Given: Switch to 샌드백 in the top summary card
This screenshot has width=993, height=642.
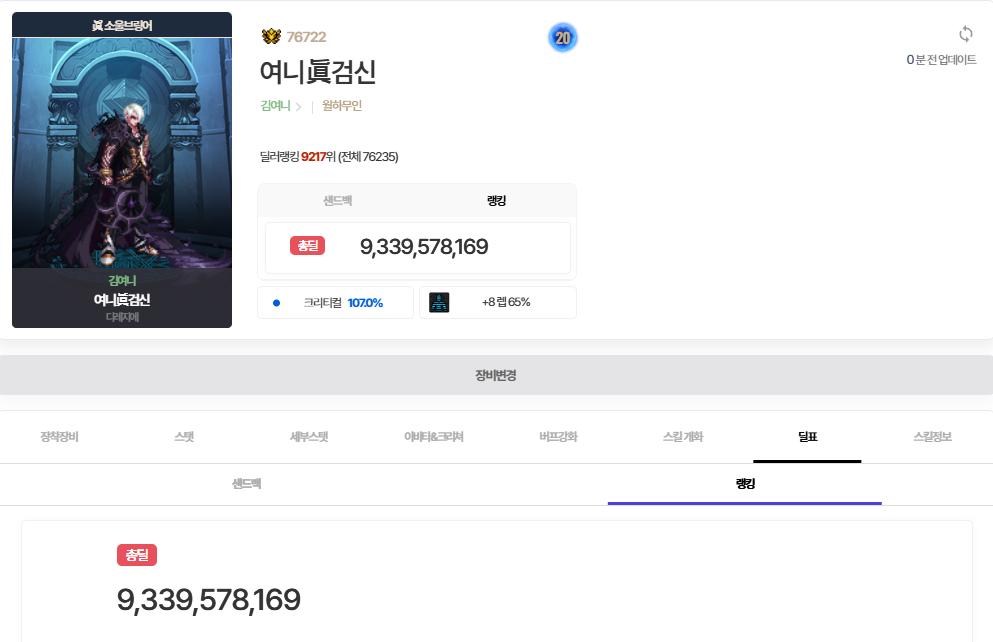Looking at the screenshot, I should pyautogui.click(x=337, y=201).
